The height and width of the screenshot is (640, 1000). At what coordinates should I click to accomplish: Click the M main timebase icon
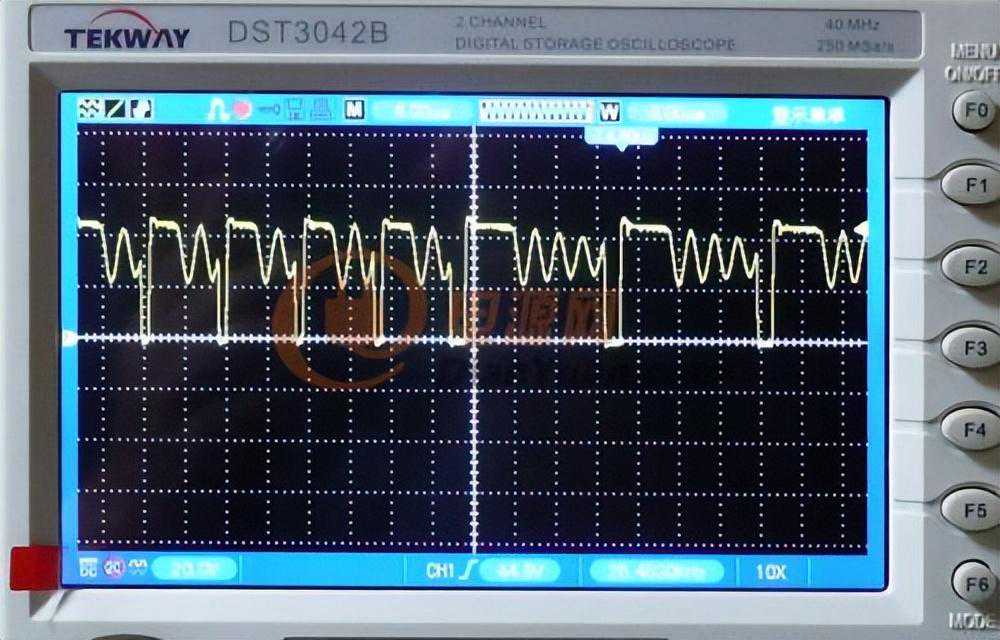pyautogui.click(x=354, y=110)
